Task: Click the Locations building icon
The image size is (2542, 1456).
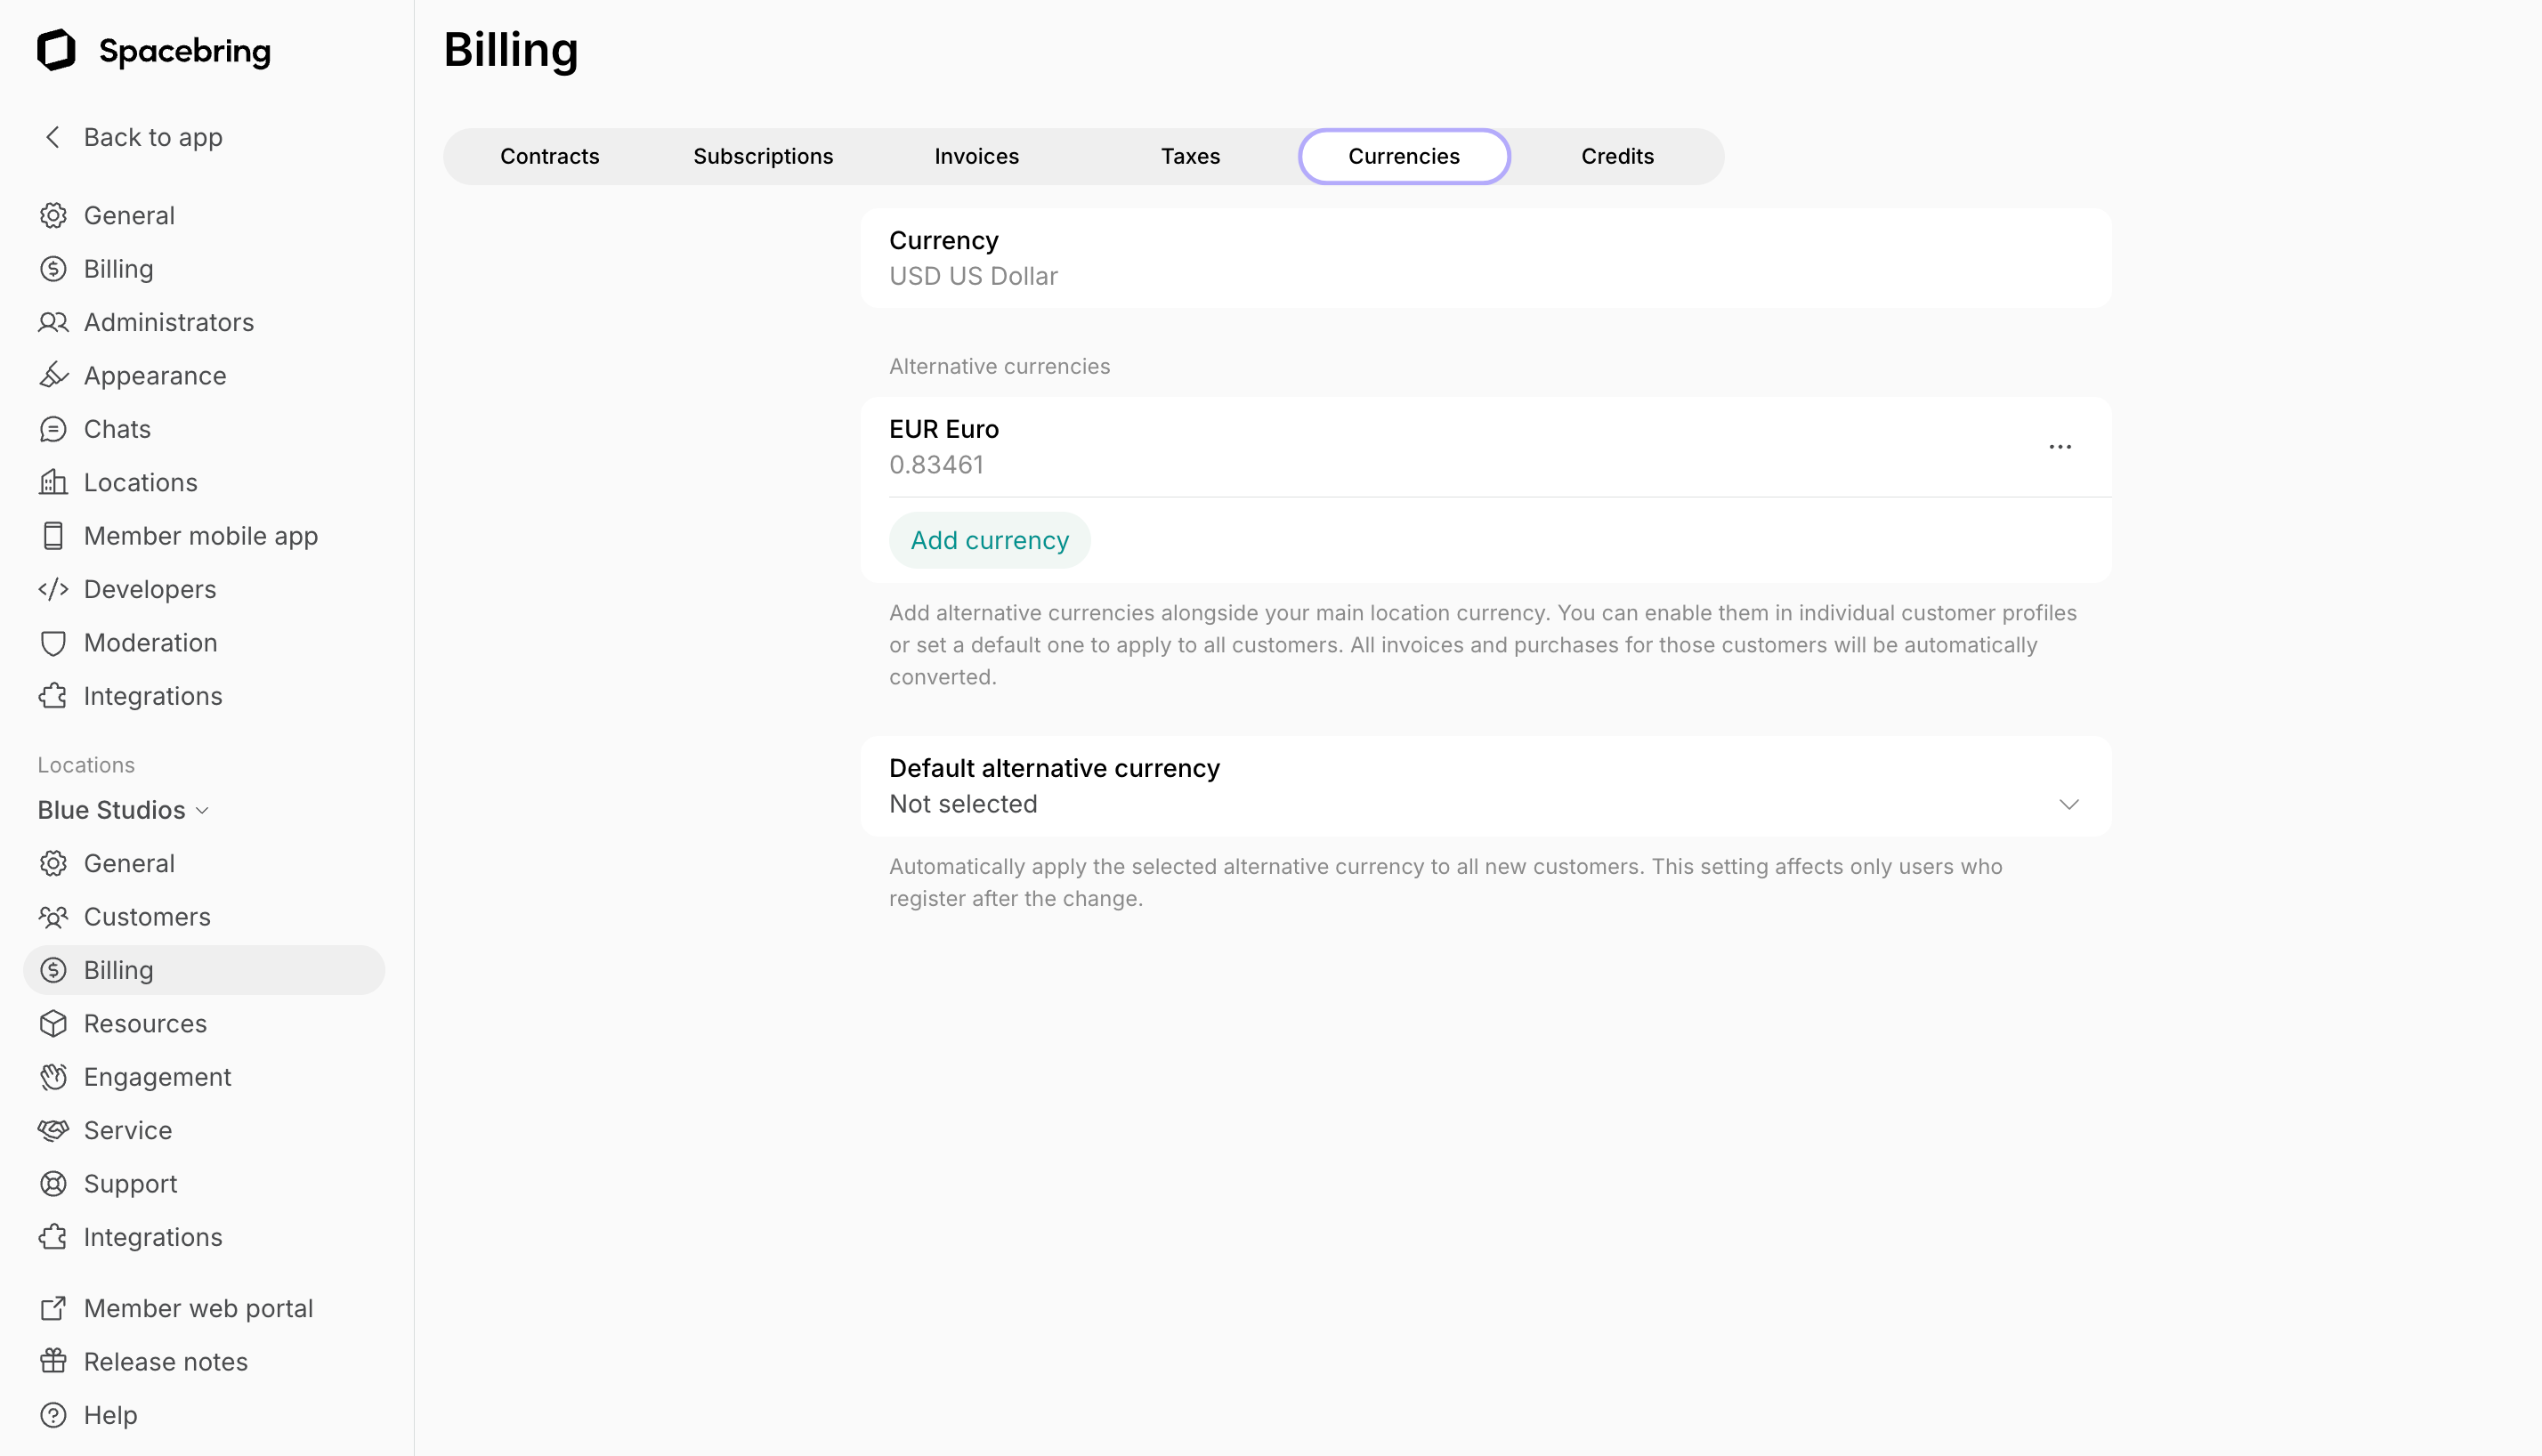Action: coord(53,482)
